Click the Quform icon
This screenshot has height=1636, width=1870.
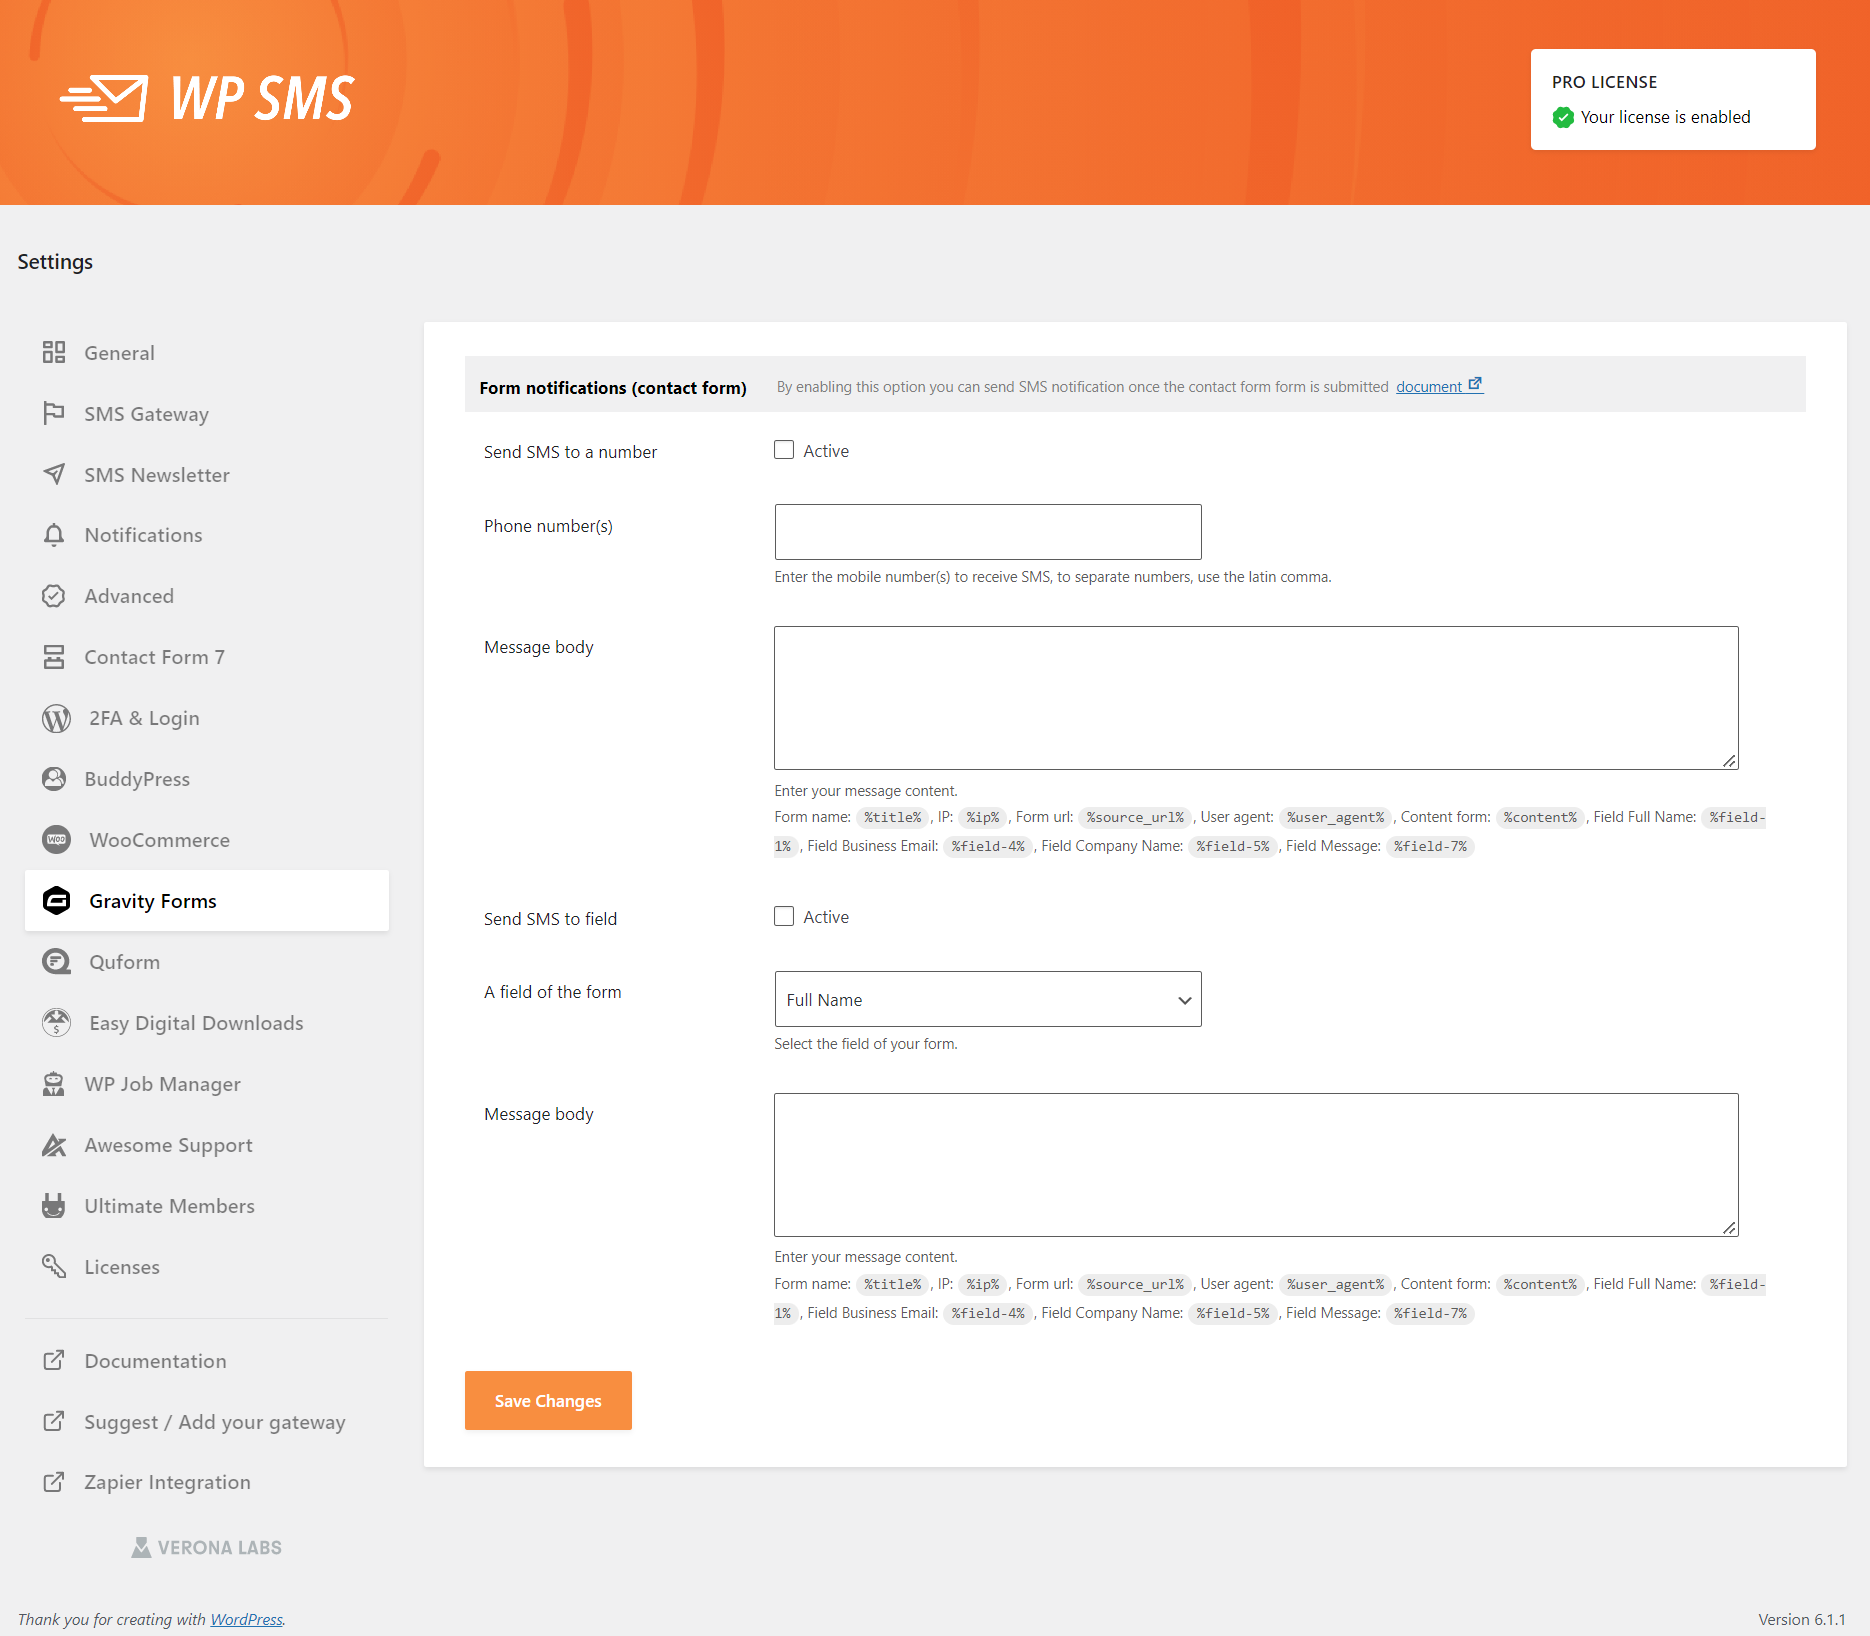click(x=56, y=962)
